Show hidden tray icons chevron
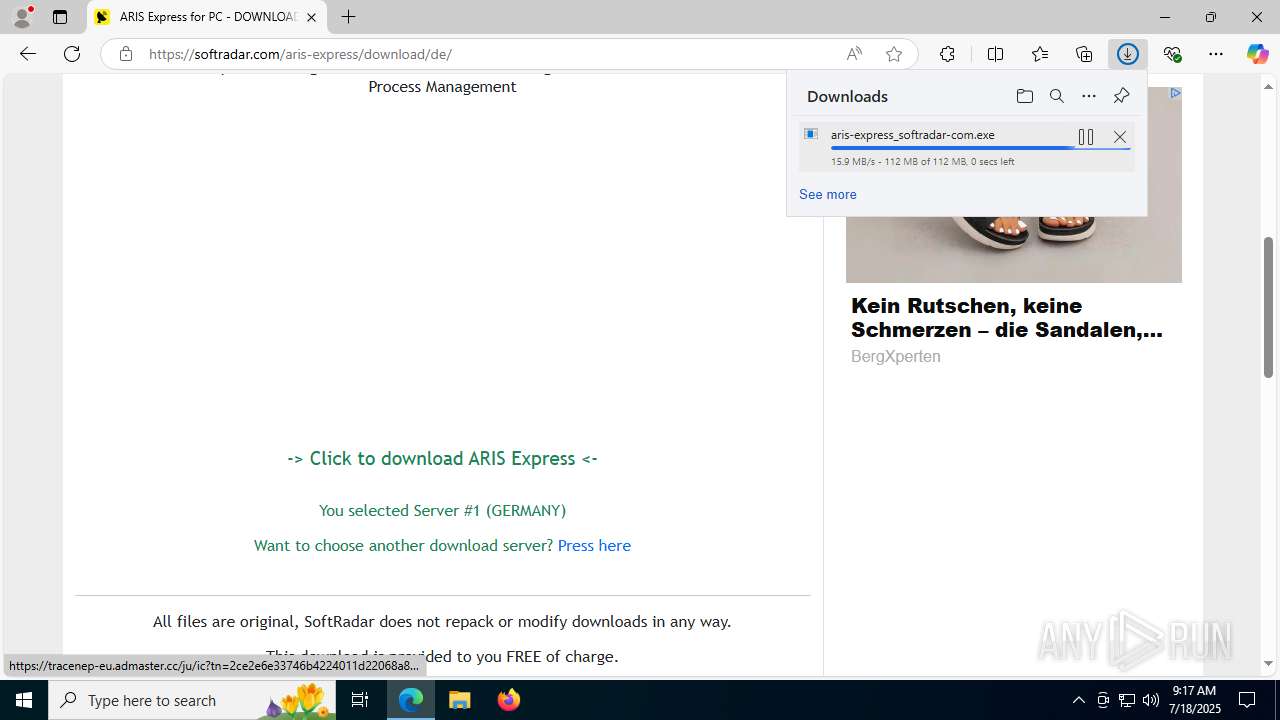Screen dimensions: 1280x720 (1078, 700)
